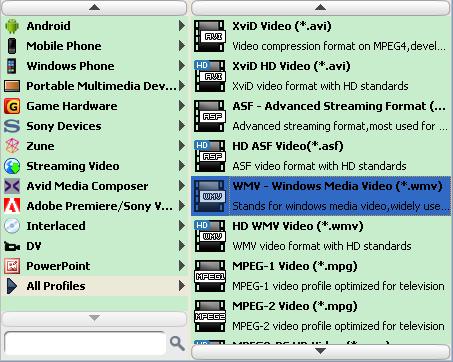Choose XviD HD Video (*.avi) format

pyautogui.click(x=321, y=76)
